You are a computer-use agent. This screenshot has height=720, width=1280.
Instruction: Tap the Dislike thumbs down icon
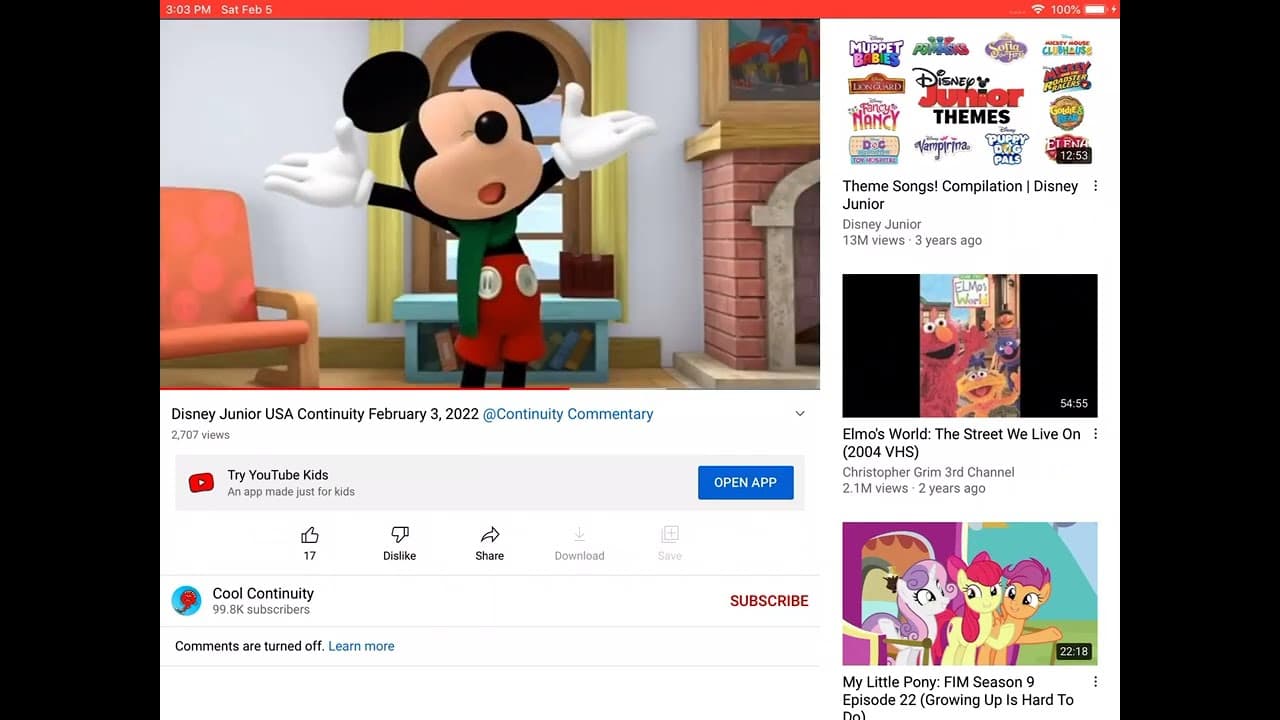tap(399, 535)
